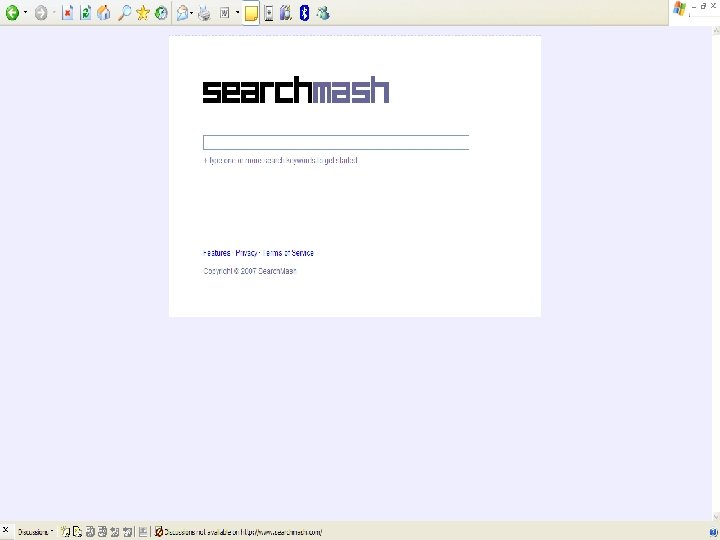
Task: Click the grey Forward arrow button
Action: pyautogui.click(x=41, y=13)
